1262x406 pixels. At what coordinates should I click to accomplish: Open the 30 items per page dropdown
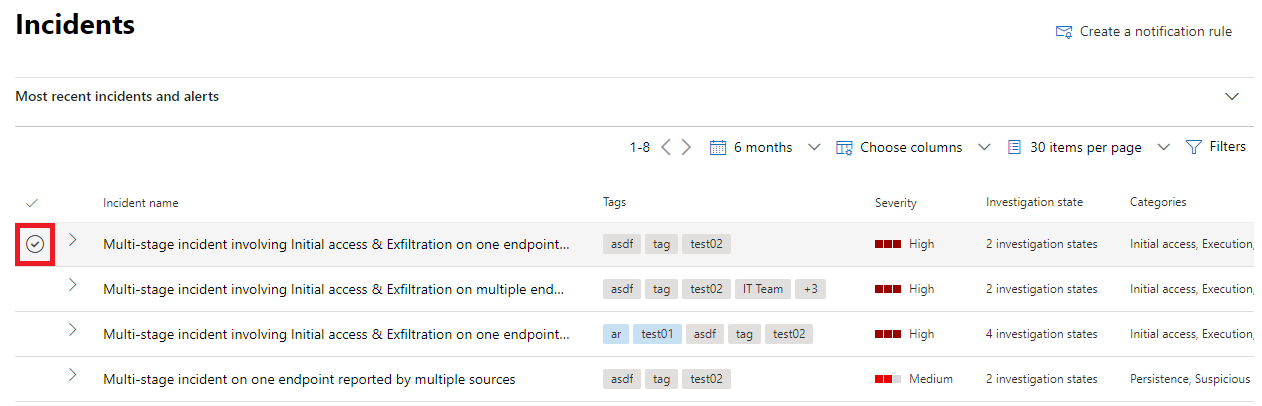[x=1163, y=148]
